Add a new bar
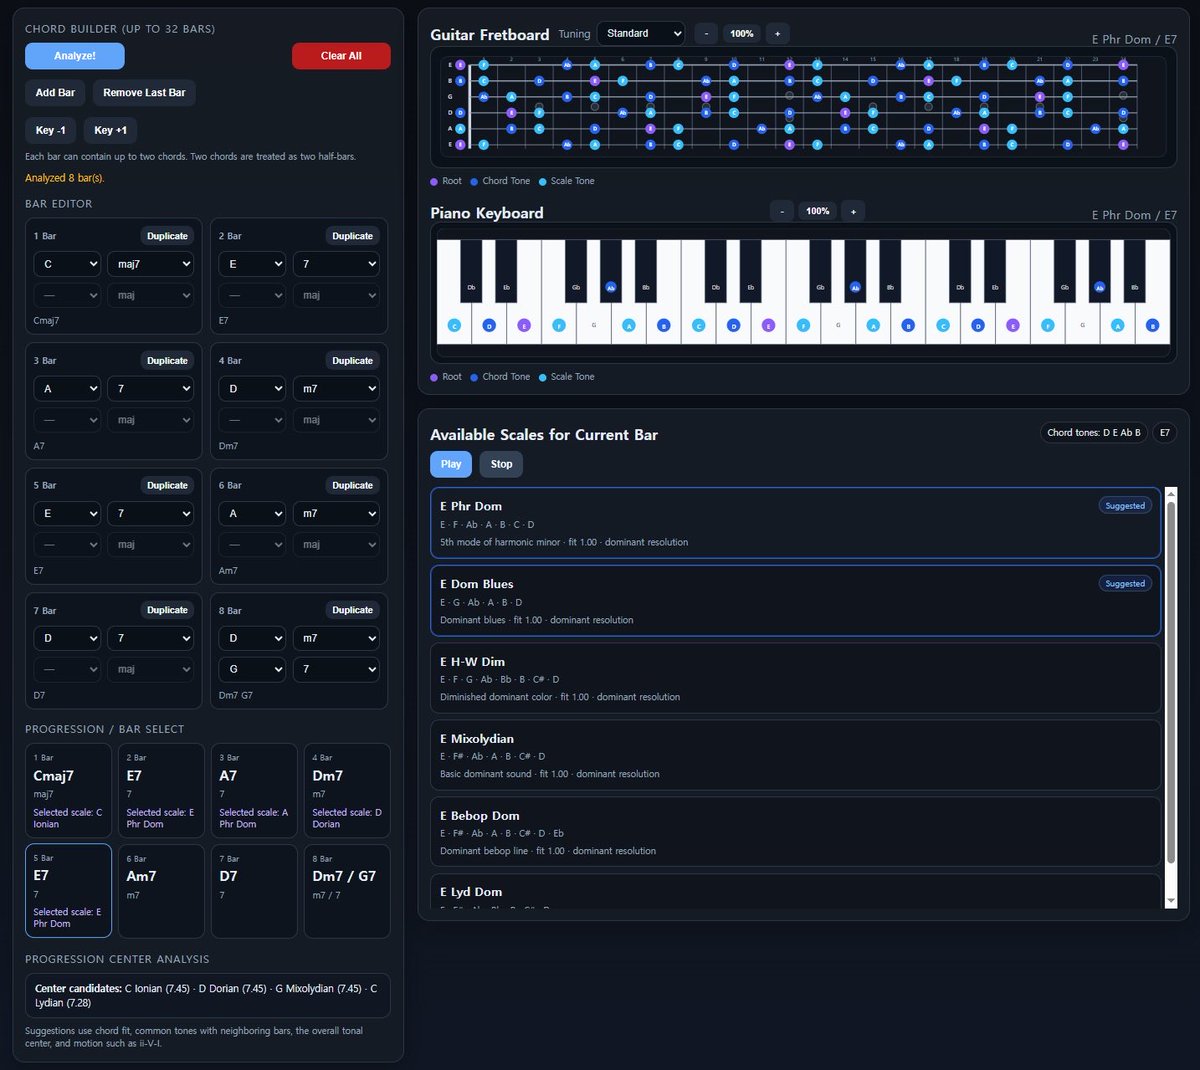 (55, 93)
